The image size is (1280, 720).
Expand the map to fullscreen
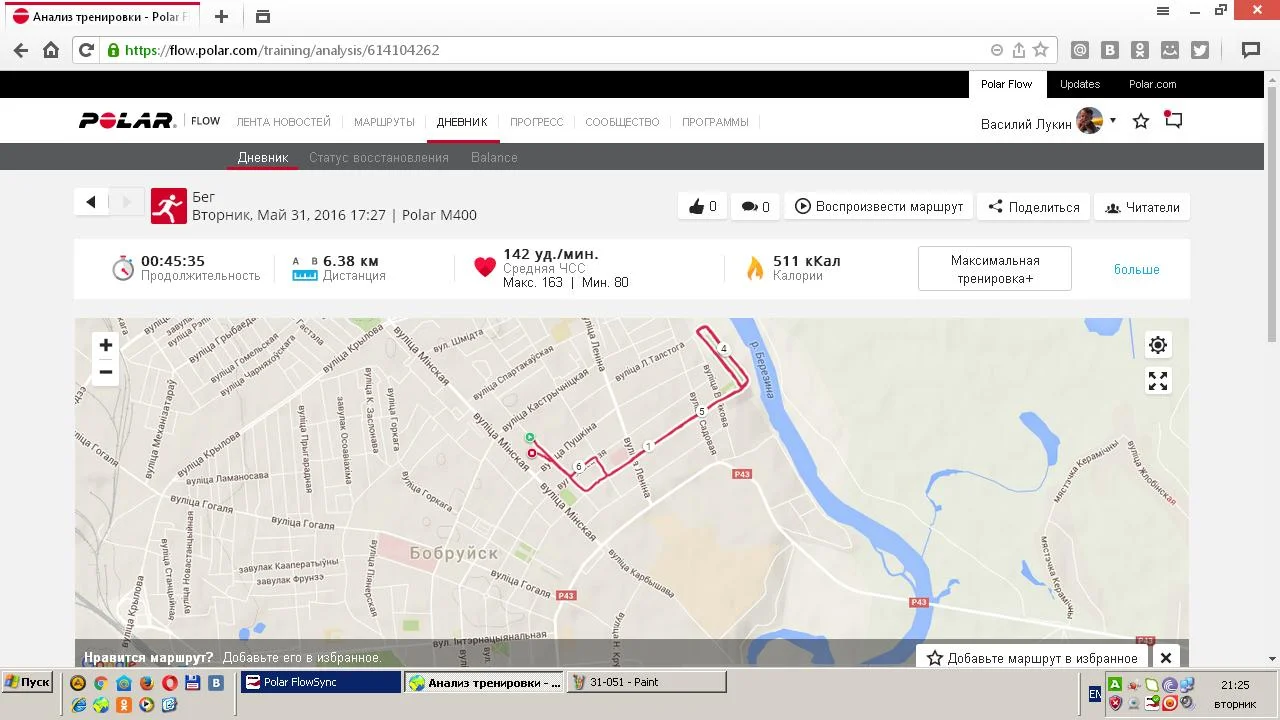point(1158,381)
